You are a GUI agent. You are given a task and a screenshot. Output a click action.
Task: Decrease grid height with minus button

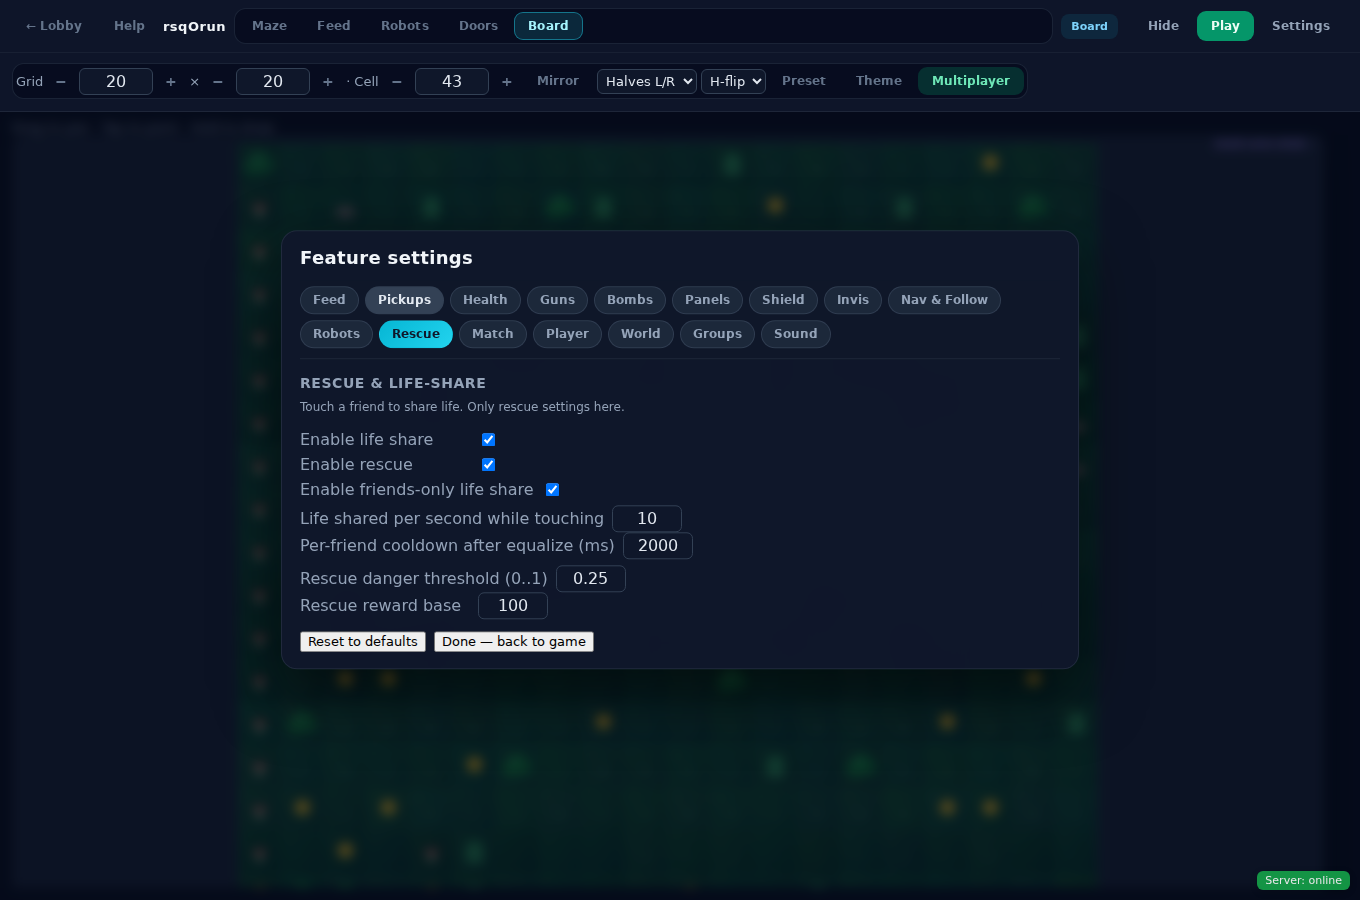click(x=218, y=82)
